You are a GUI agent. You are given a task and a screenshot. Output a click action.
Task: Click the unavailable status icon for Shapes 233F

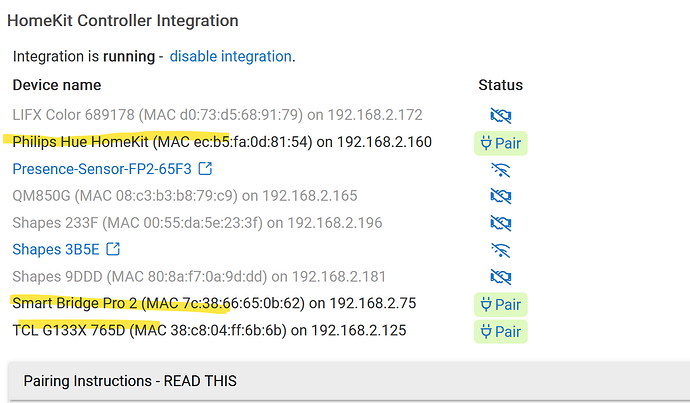[500, 223]
